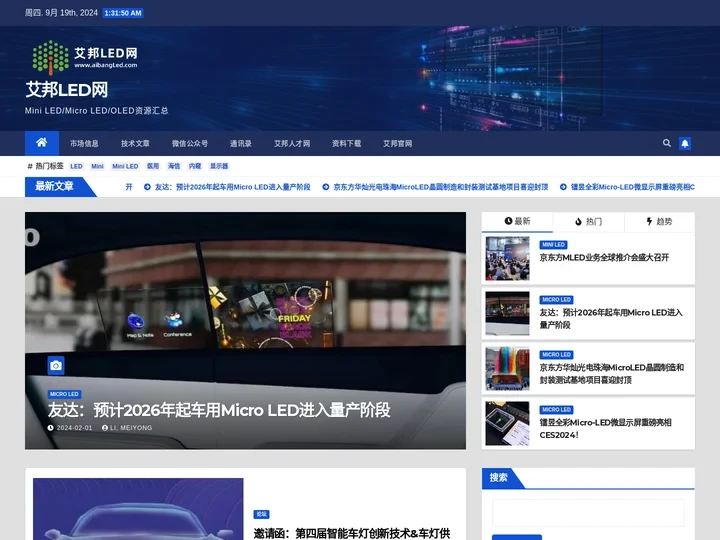This screenshot has width=720, height=540.
Task: Open sidebar thumbnail of 友达 car Micro LED article
Action: pos(507,314)
